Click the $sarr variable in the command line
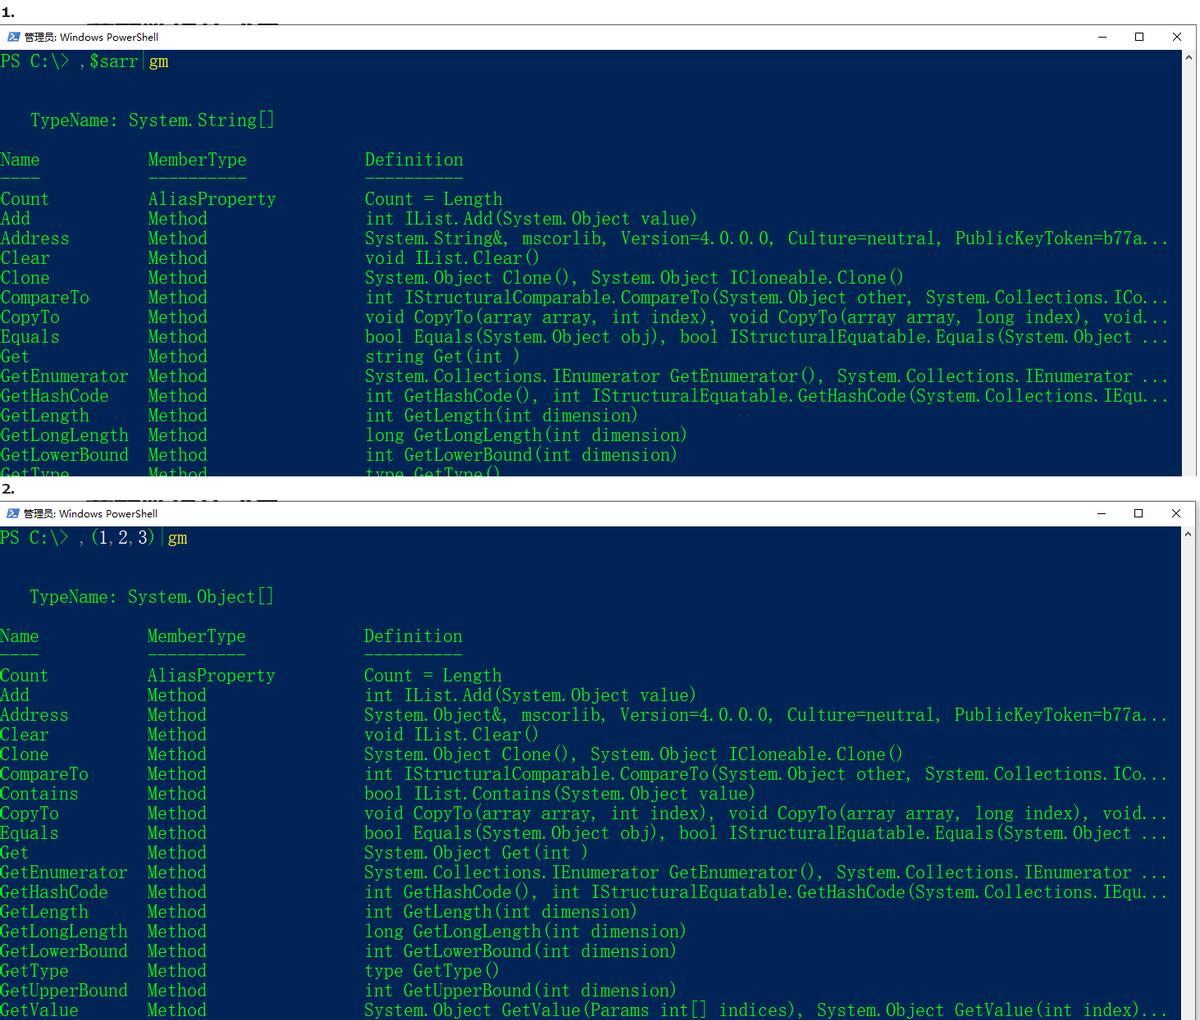The image size is (1200, 1020). coord(113,61)
